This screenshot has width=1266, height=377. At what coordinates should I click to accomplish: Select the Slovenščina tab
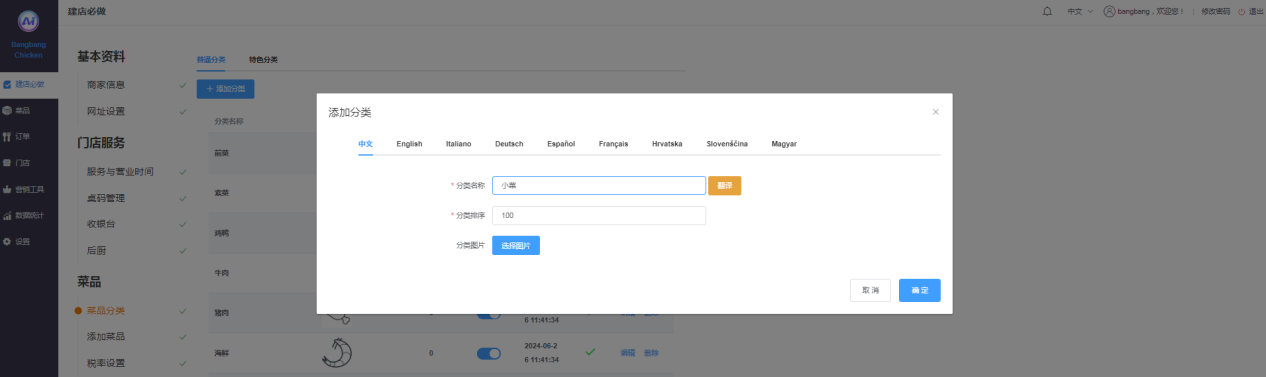click(x=727, y=144)
